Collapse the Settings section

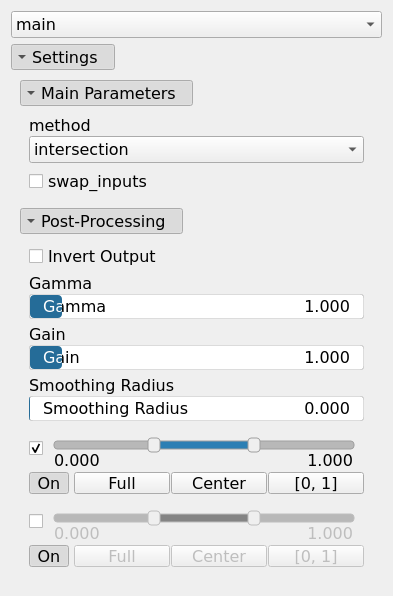coord(63,57)
